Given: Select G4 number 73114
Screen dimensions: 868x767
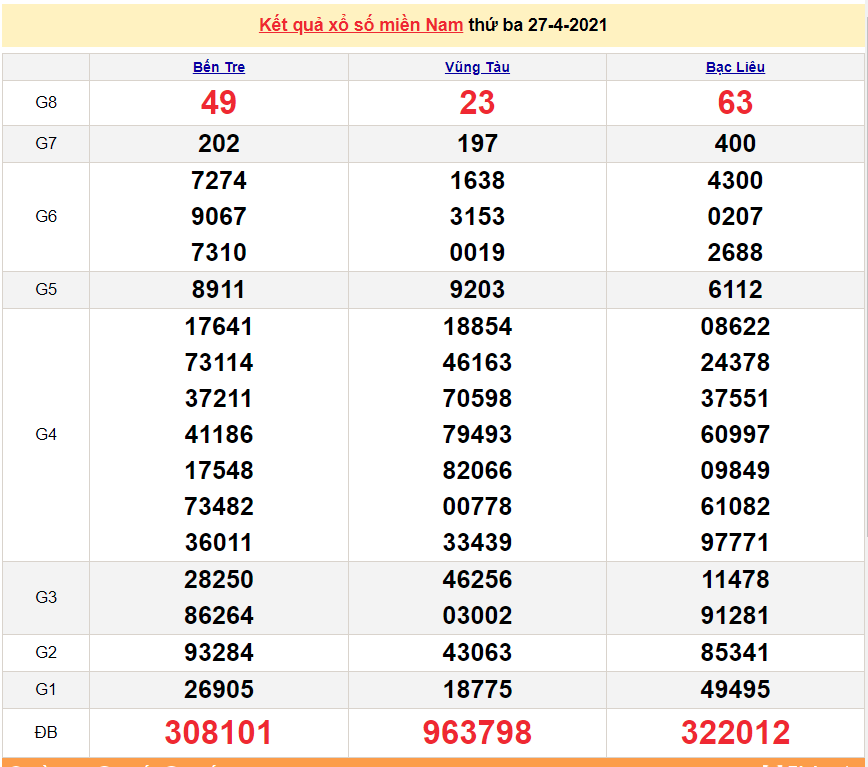Looking at the screenshot, I should click(219, 362).
